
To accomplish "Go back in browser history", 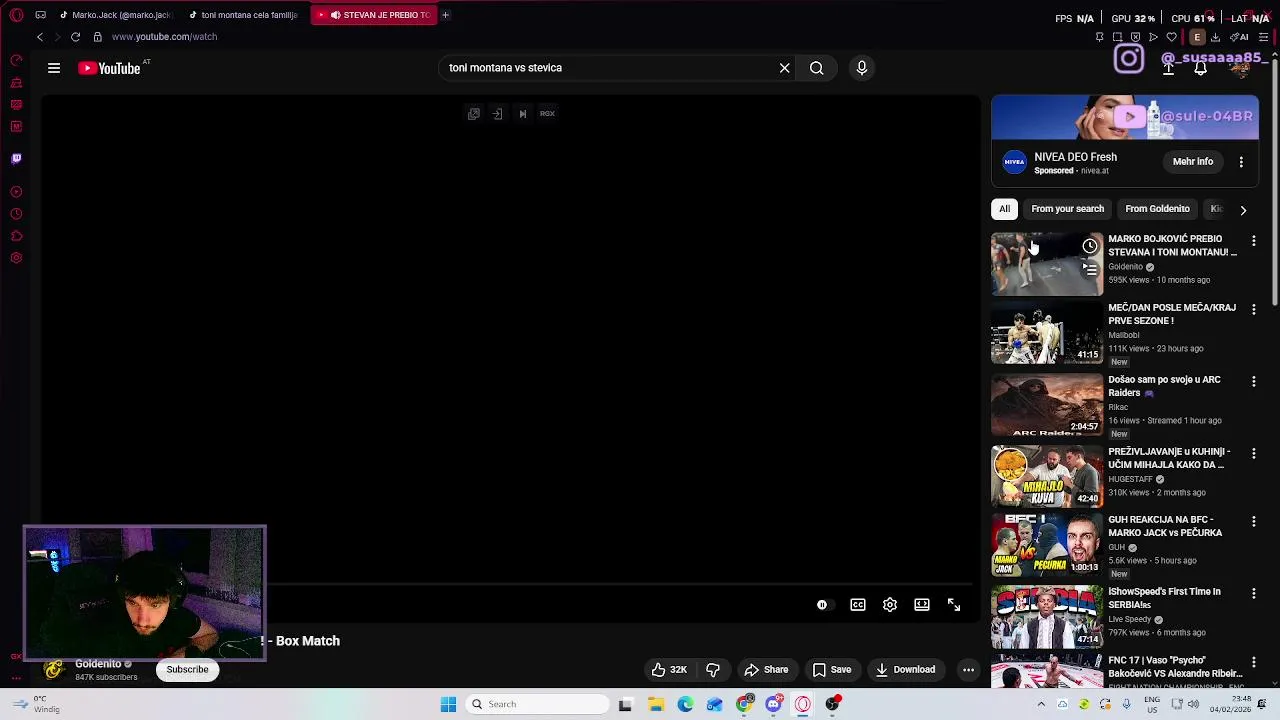I will coord(40,37).
